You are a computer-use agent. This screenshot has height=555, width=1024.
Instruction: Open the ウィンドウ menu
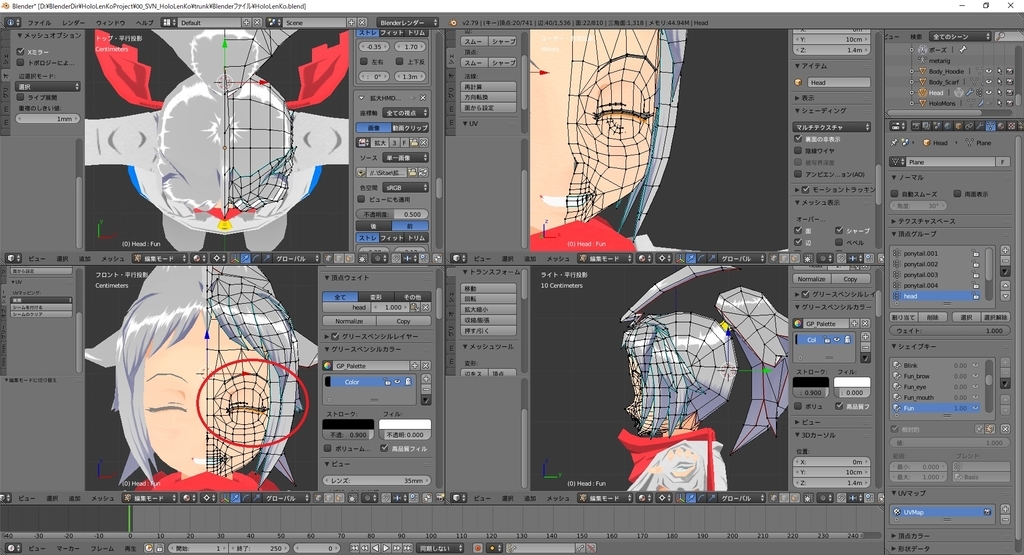point(110,22)
